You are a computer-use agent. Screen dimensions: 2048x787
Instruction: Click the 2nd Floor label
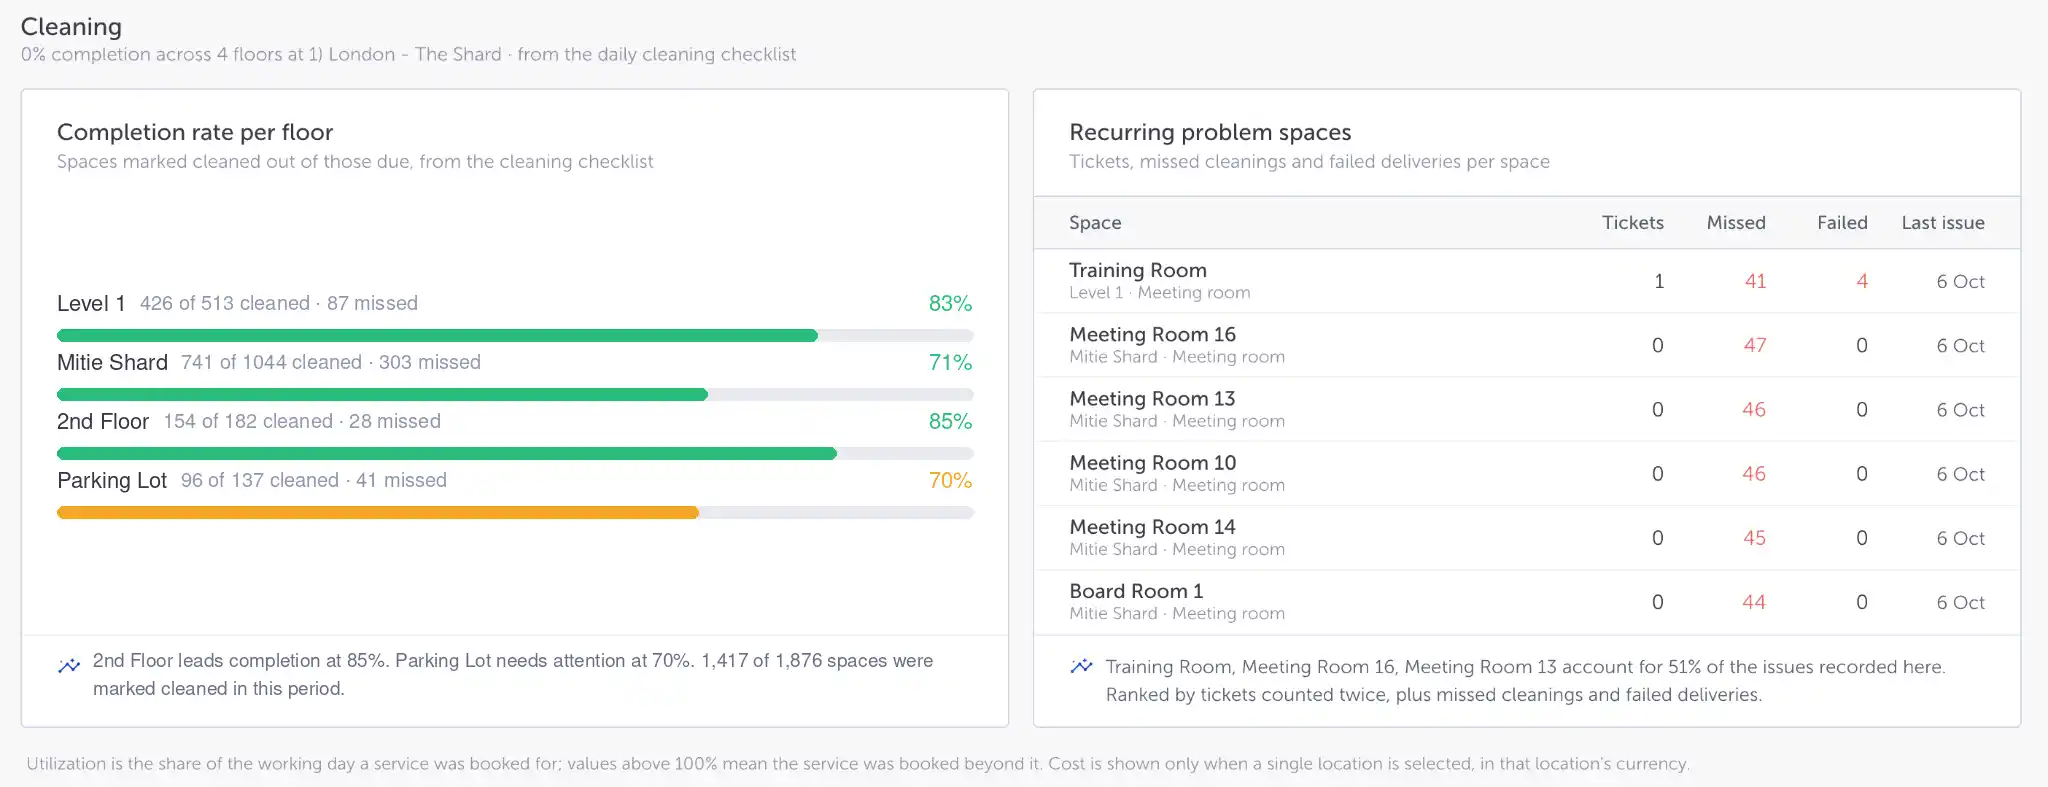tap(103, 422)
